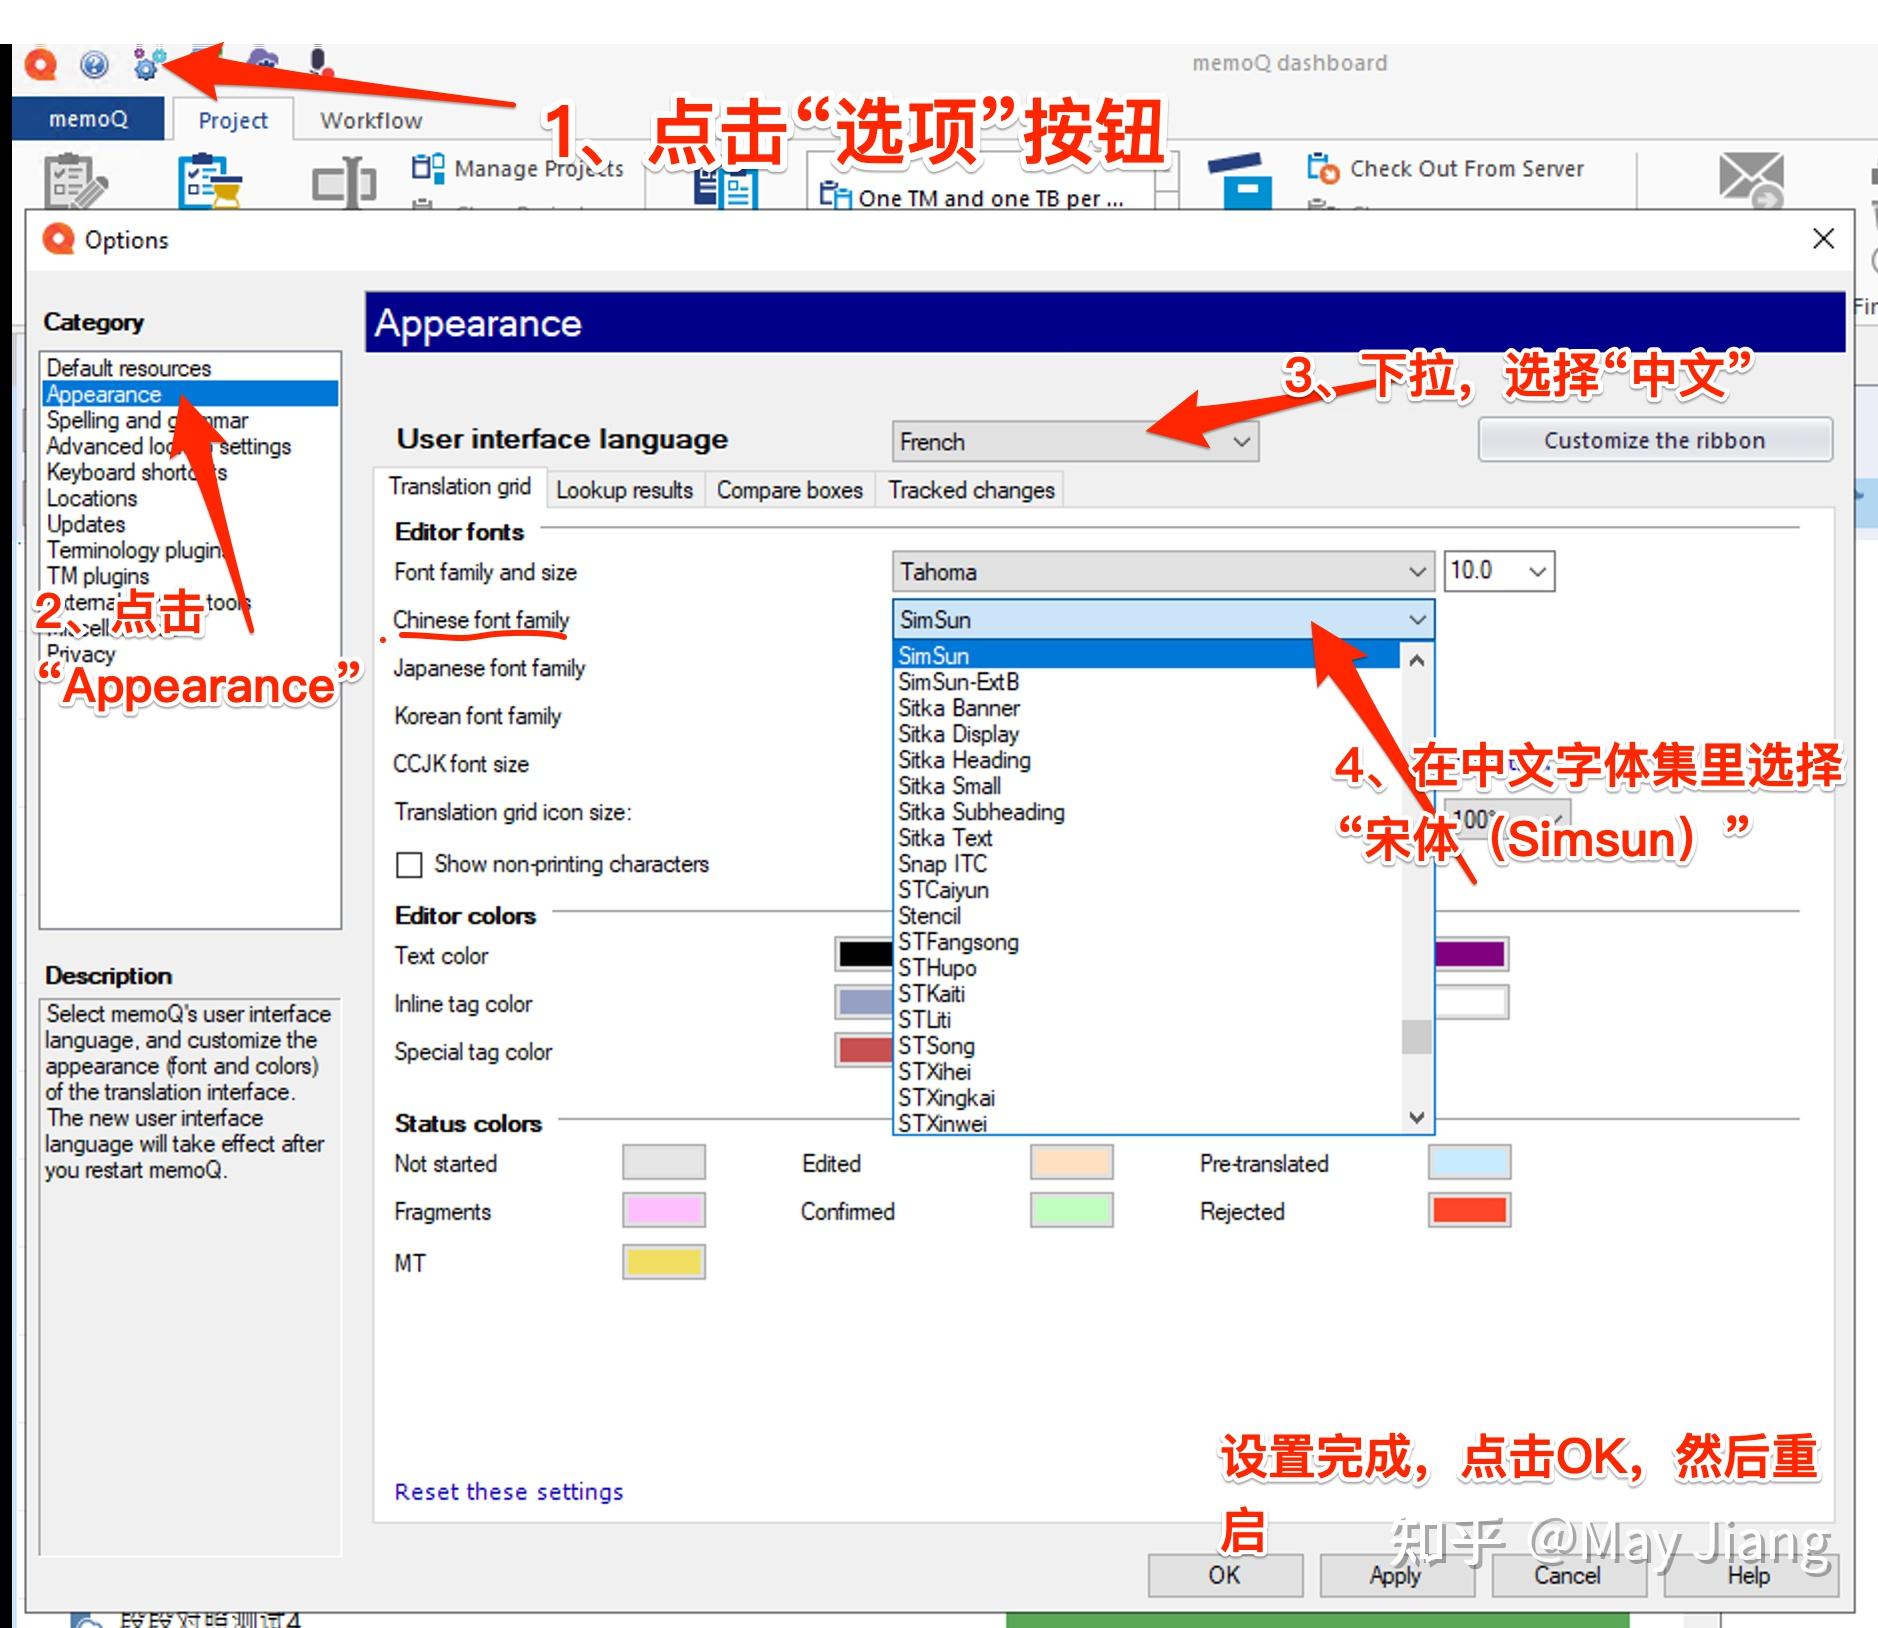1878x1628 pixels.
Task: Click the Manage Projects icon
Action: coord(428,167)
